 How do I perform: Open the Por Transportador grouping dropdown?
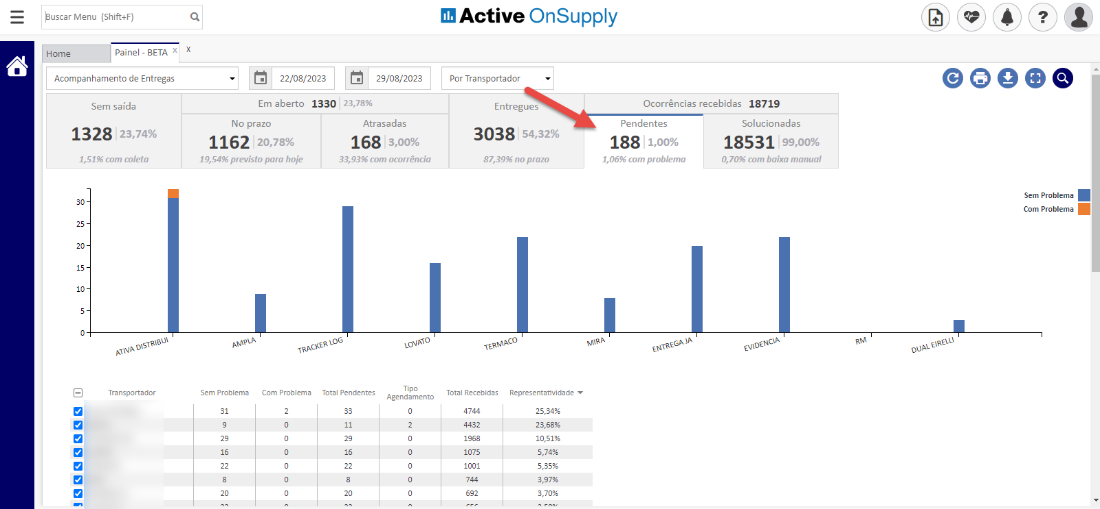pos(497,79)
